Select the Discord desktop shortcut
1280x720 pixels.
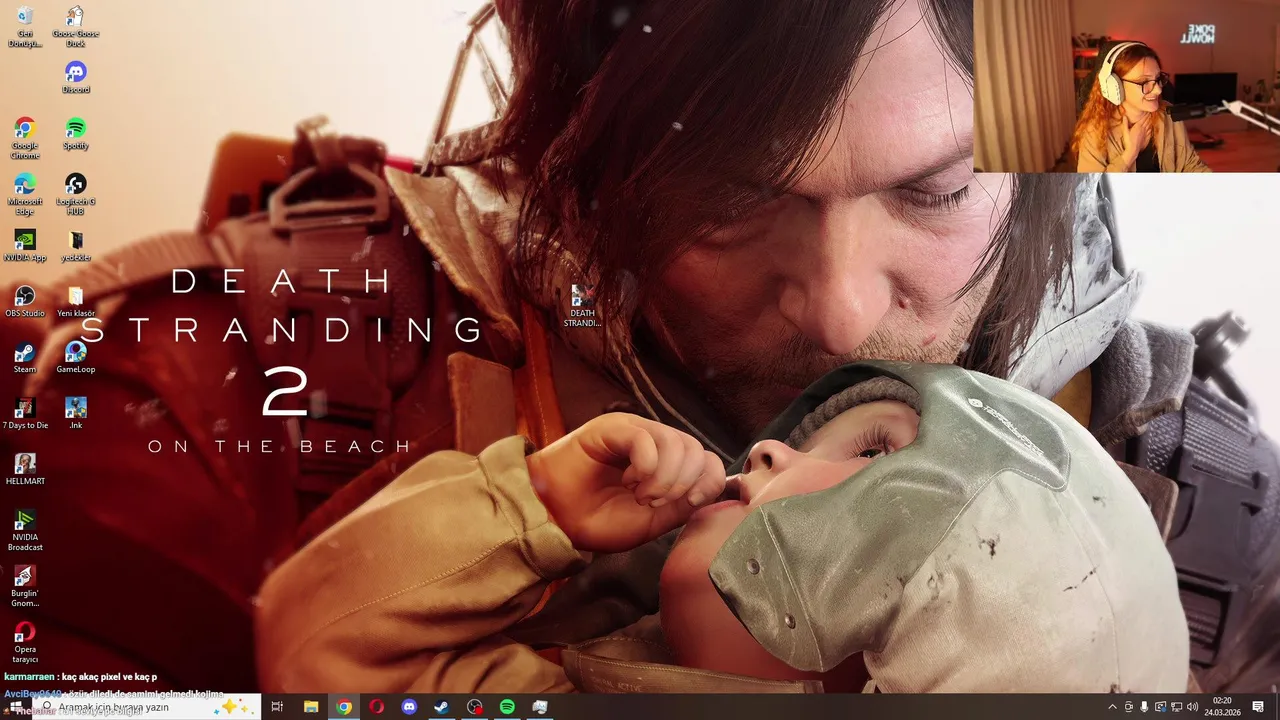point(75,77)
